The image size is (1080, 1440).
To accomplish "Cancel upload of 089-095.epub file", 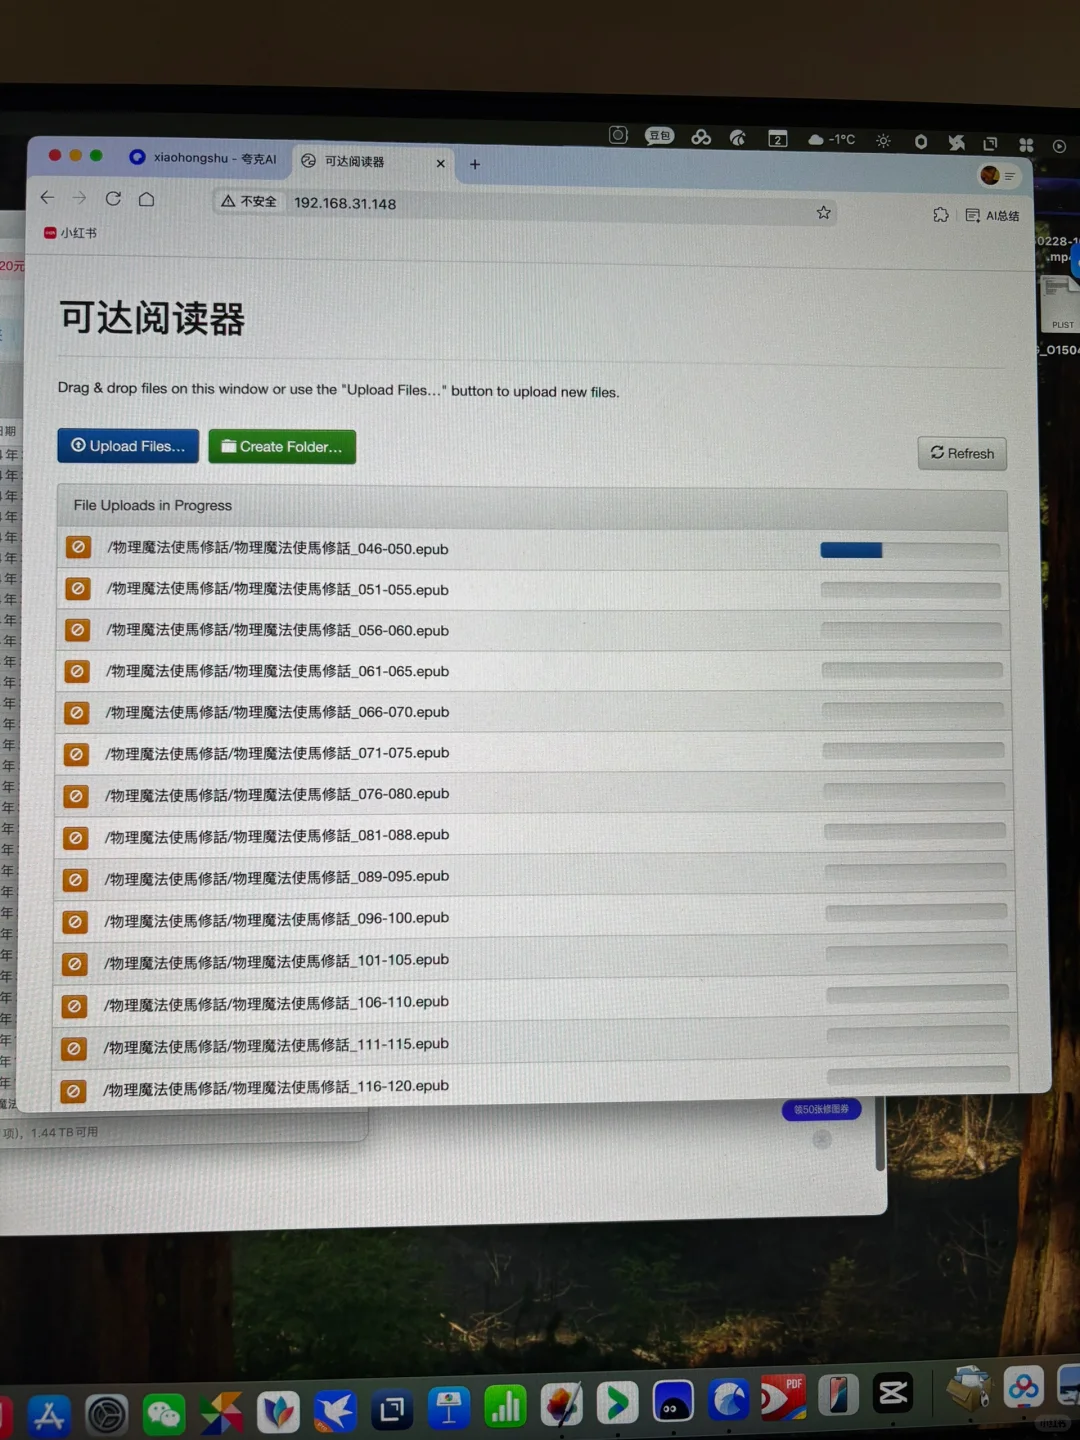I will coord(75,880).
